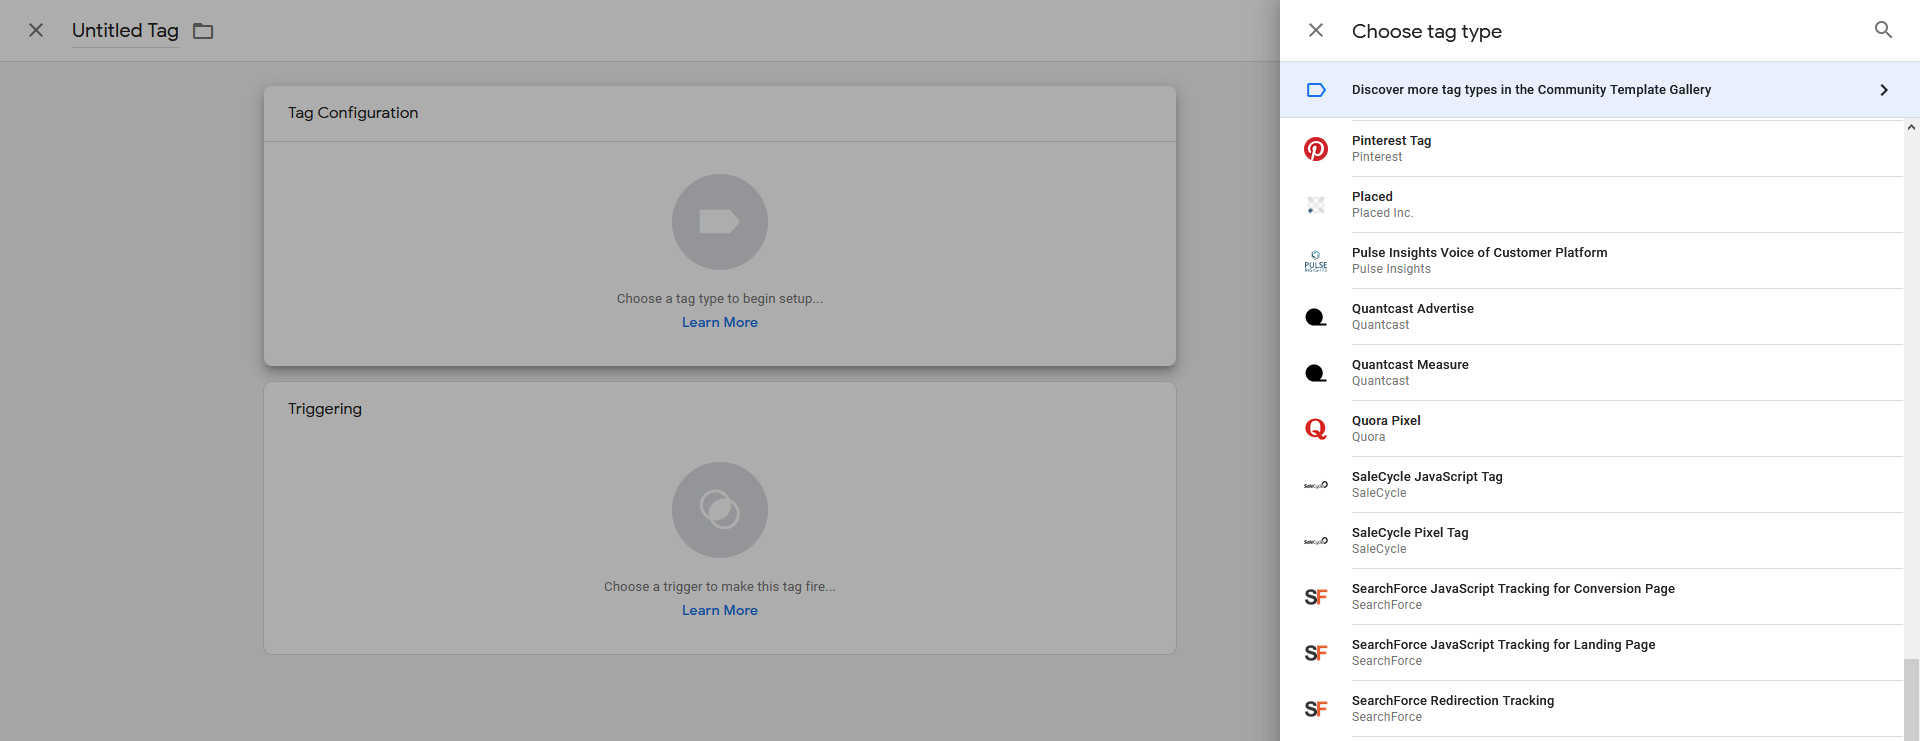The image size is (1920, 741).
Task: Click the search magnifier in tag type panel
Action: pyautogui.click(x=1883, y=30)
